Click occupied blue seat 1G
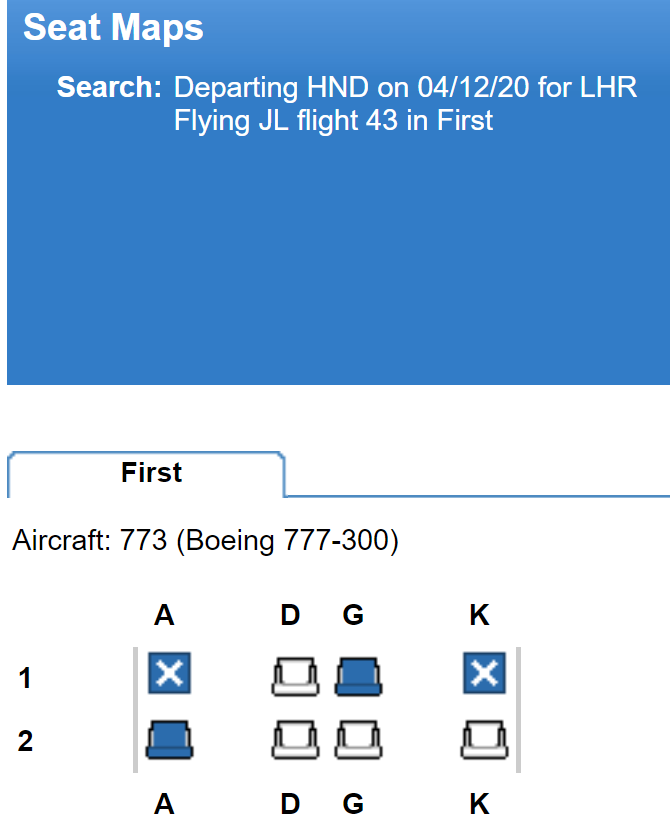This screenshot has height=837, width=670. coord(358,676)
